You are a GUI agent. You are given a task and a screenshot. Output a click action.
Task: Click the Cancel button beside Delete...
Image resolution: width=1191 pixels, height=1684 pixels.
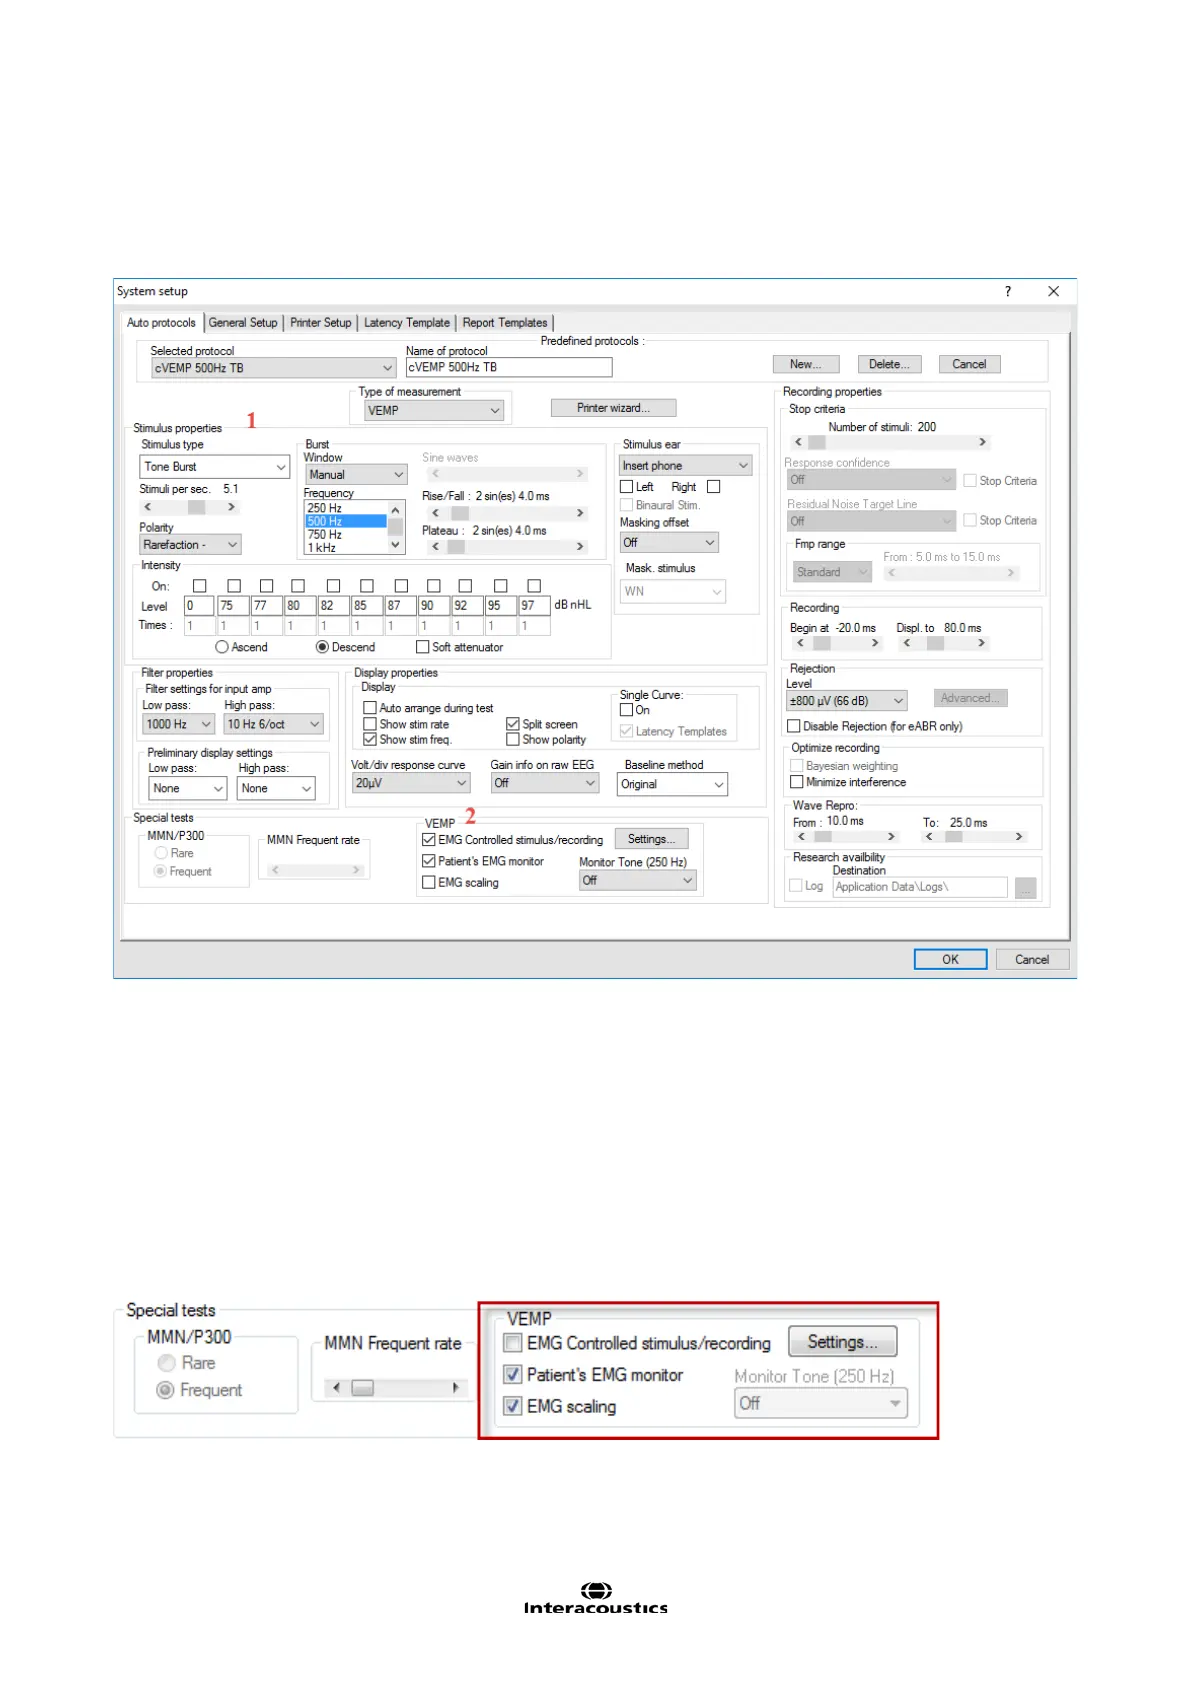[x=969, y=364]
